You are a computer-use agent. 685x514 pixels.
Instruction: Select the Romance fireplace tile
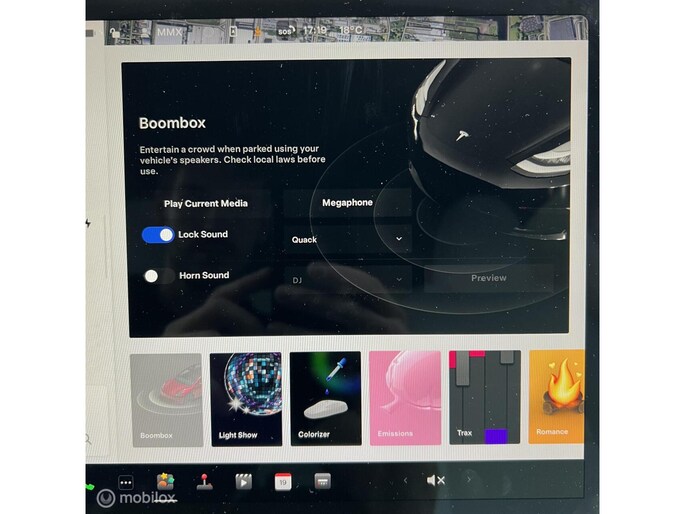(557, 398)
